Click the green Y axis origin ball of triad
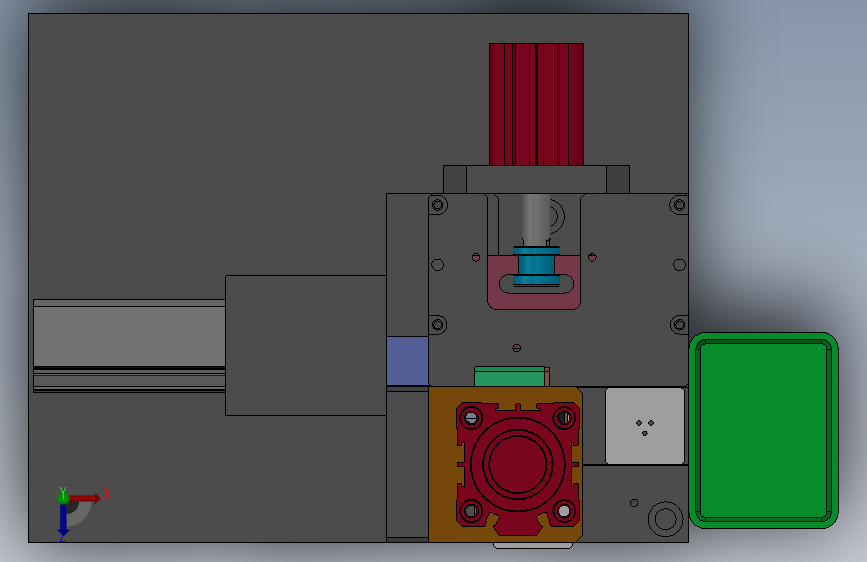867x562 pixels. [x=63, y=498]
